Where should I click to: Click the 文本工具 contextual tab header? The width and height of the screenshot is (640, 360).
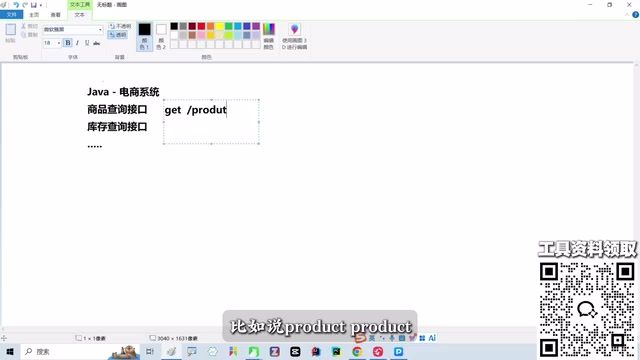[80, 5]
